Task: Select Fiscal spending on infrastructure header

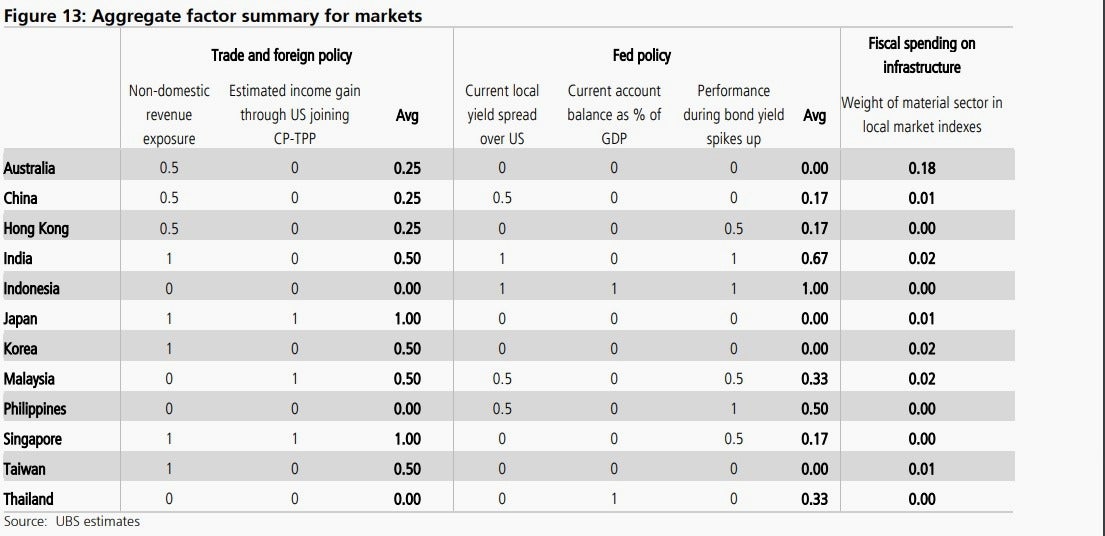Action: click(922, 55)
